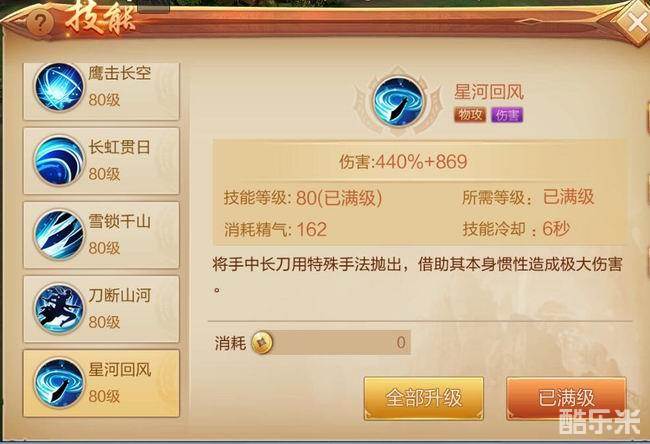The height and width of the screenshot is (444, 650).
Task: Click the 伤害 damage tag
Action: click(507, 115)
